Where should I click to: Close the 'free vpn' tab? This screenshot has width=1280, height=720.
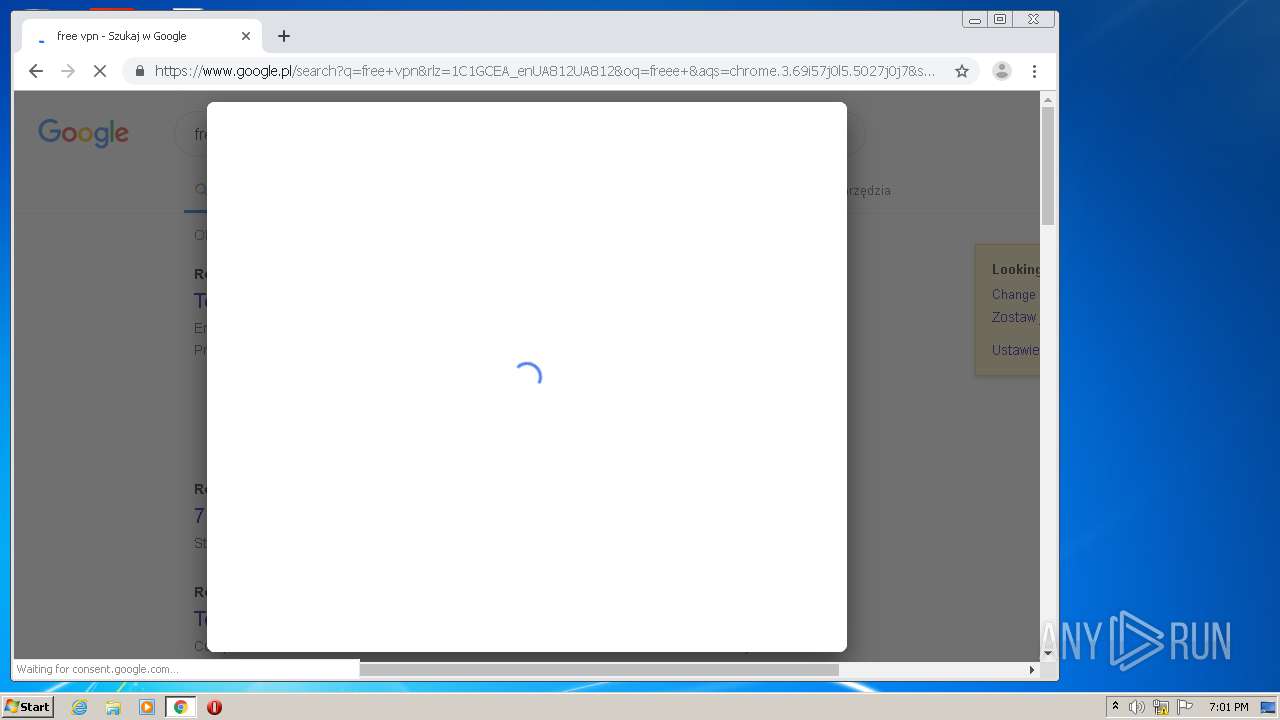(246, 36)
